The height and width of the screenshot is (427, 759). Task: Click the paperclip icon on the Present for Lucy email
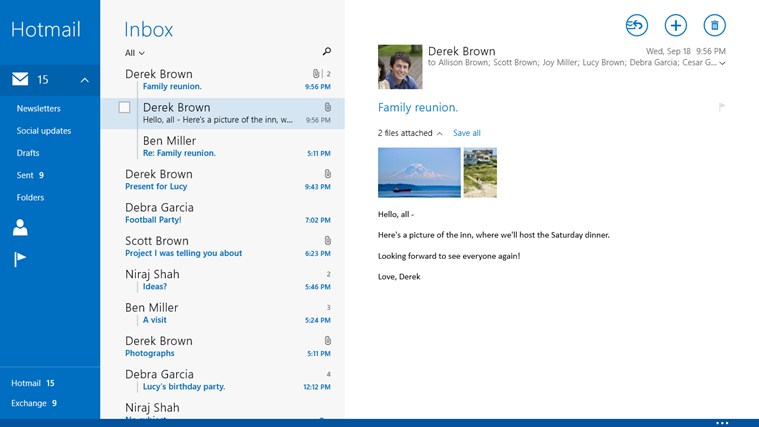pos(328,174)
